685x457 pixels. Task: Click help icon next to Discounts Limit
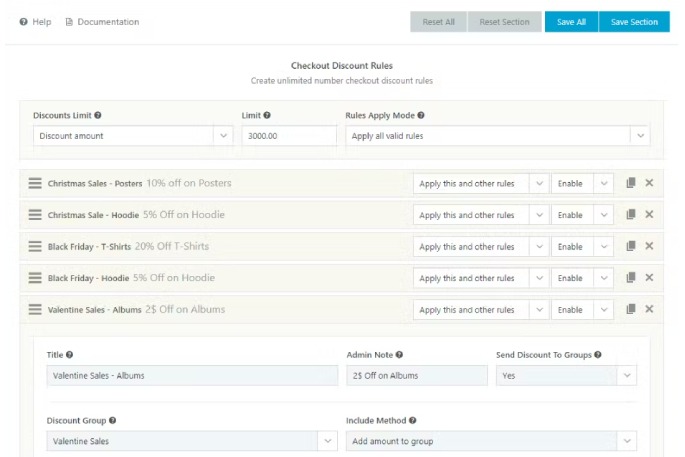[97, 116]
